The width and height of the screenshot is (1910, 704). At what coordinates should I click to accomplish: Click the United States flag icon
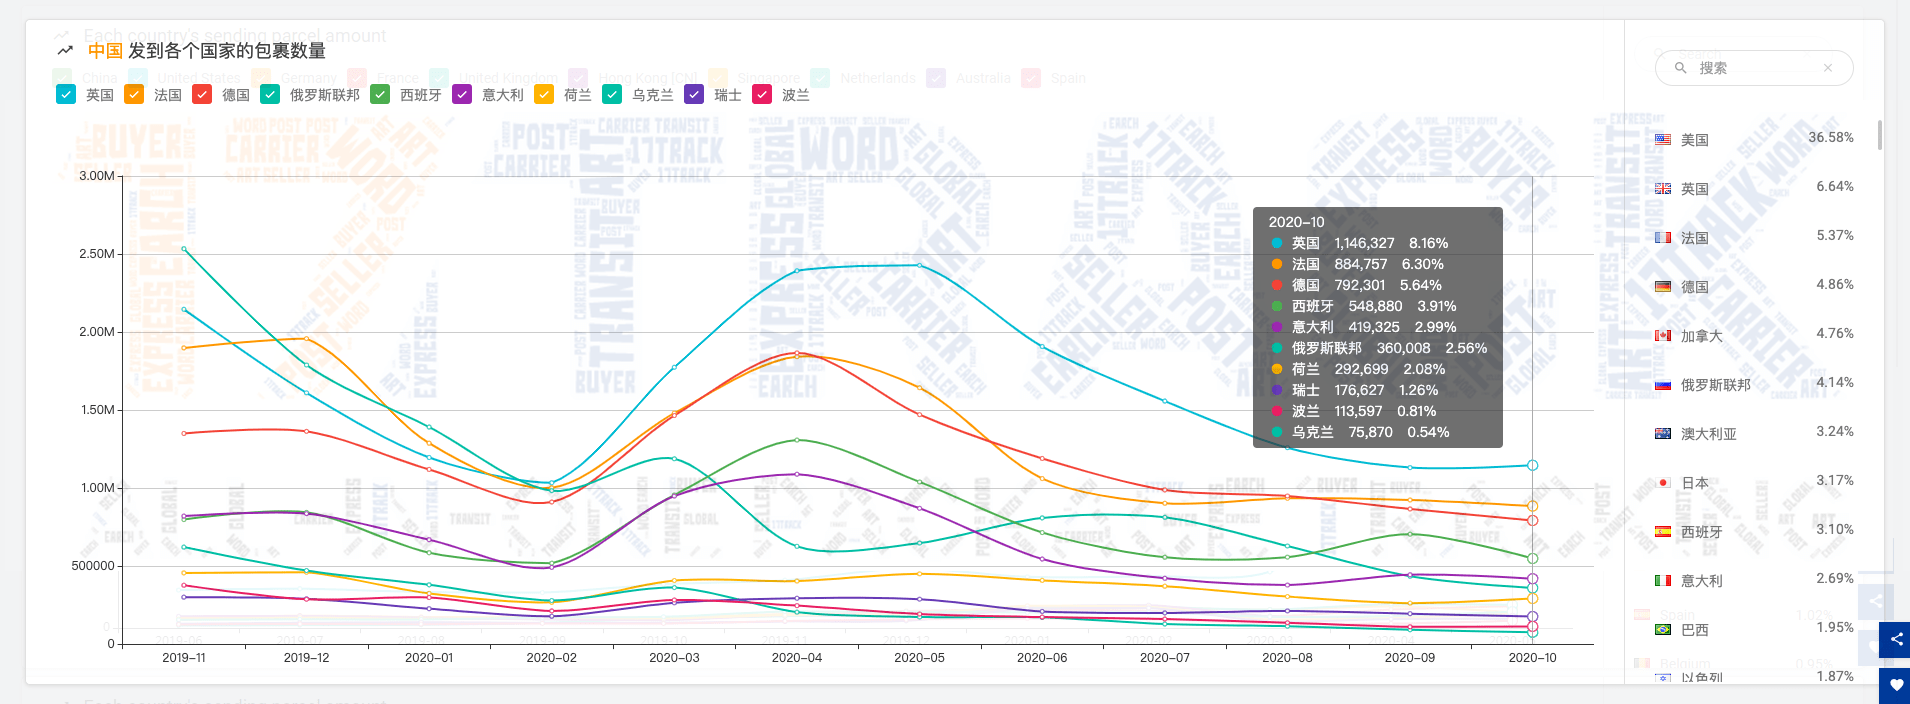[x=1663, y=140]
